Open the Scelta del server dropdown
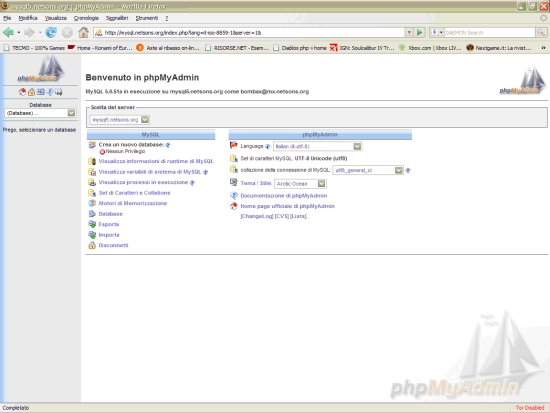Screen dimensions: 550x413 tap(120, 120)
